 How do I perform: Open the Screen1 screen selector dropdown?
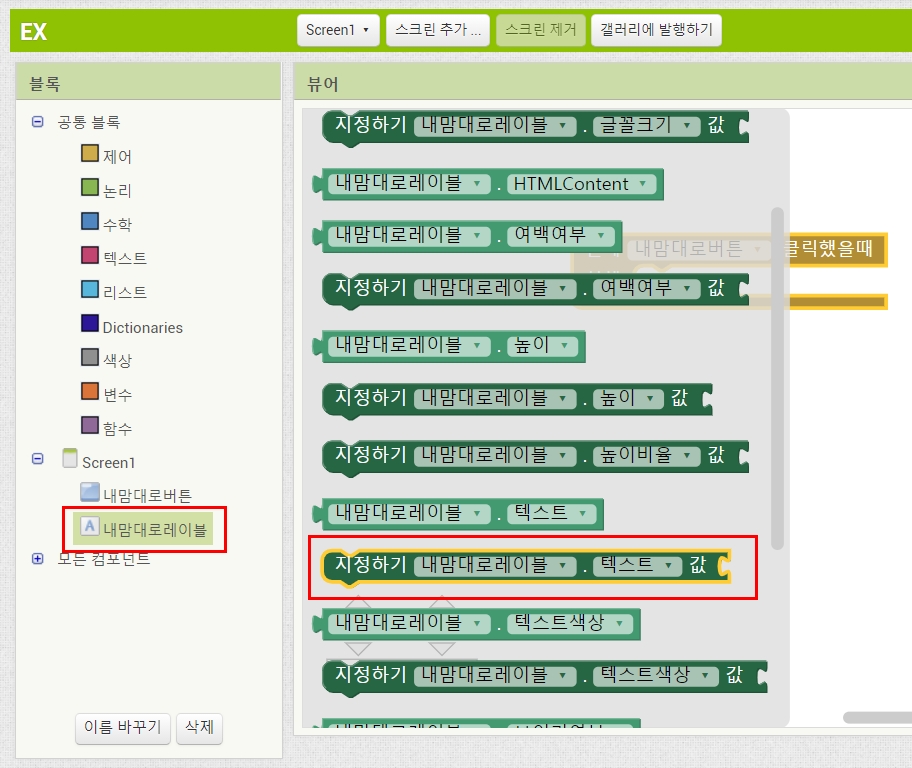click(x=338, y=30)
